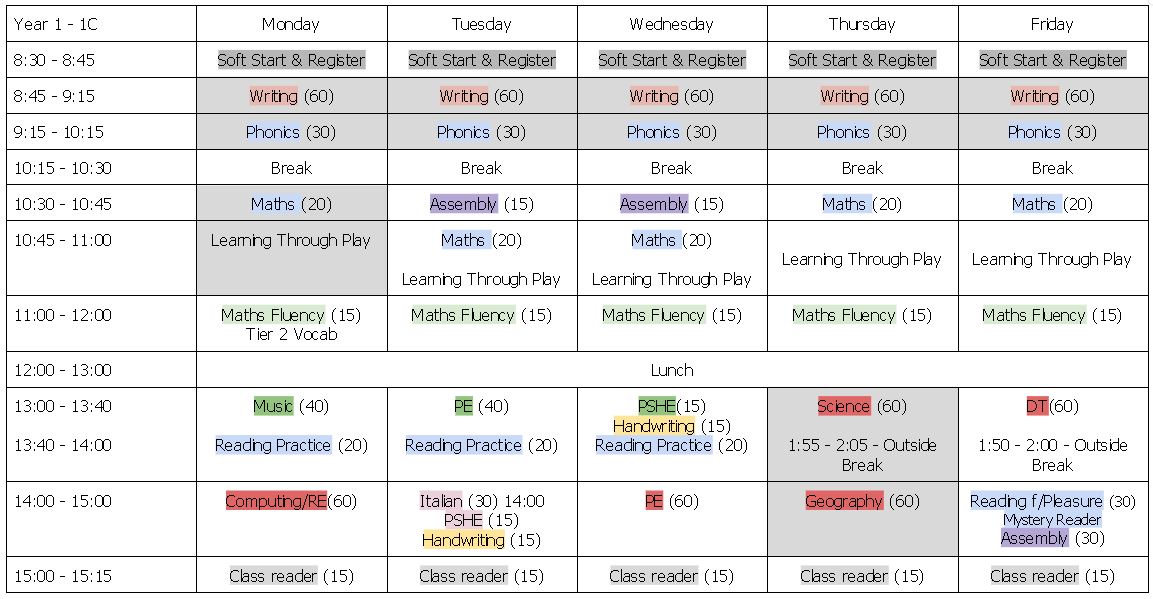
Task: Select Thursday's 1:55 - 2:05 Outside Break
Action: click(x=862, y=455)
